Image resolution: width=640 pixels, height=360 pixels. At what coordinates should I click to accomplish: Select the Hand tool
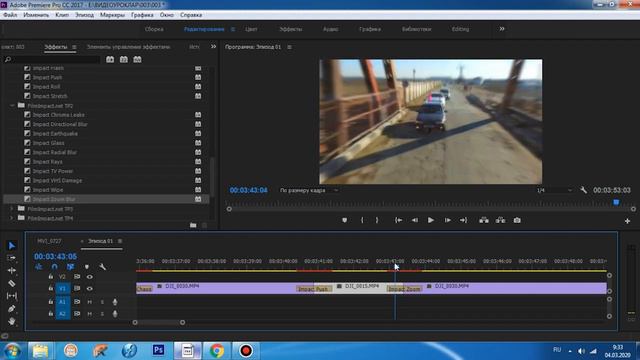pos(11,321)
